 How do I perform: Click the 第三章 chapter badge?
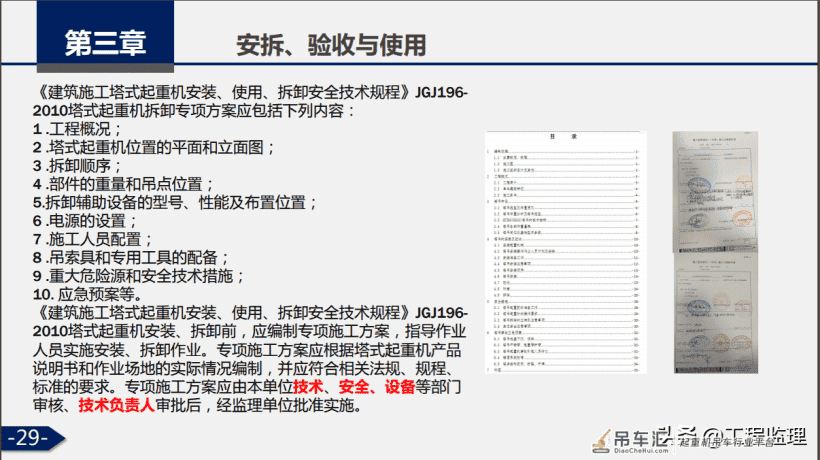[105, 36]
